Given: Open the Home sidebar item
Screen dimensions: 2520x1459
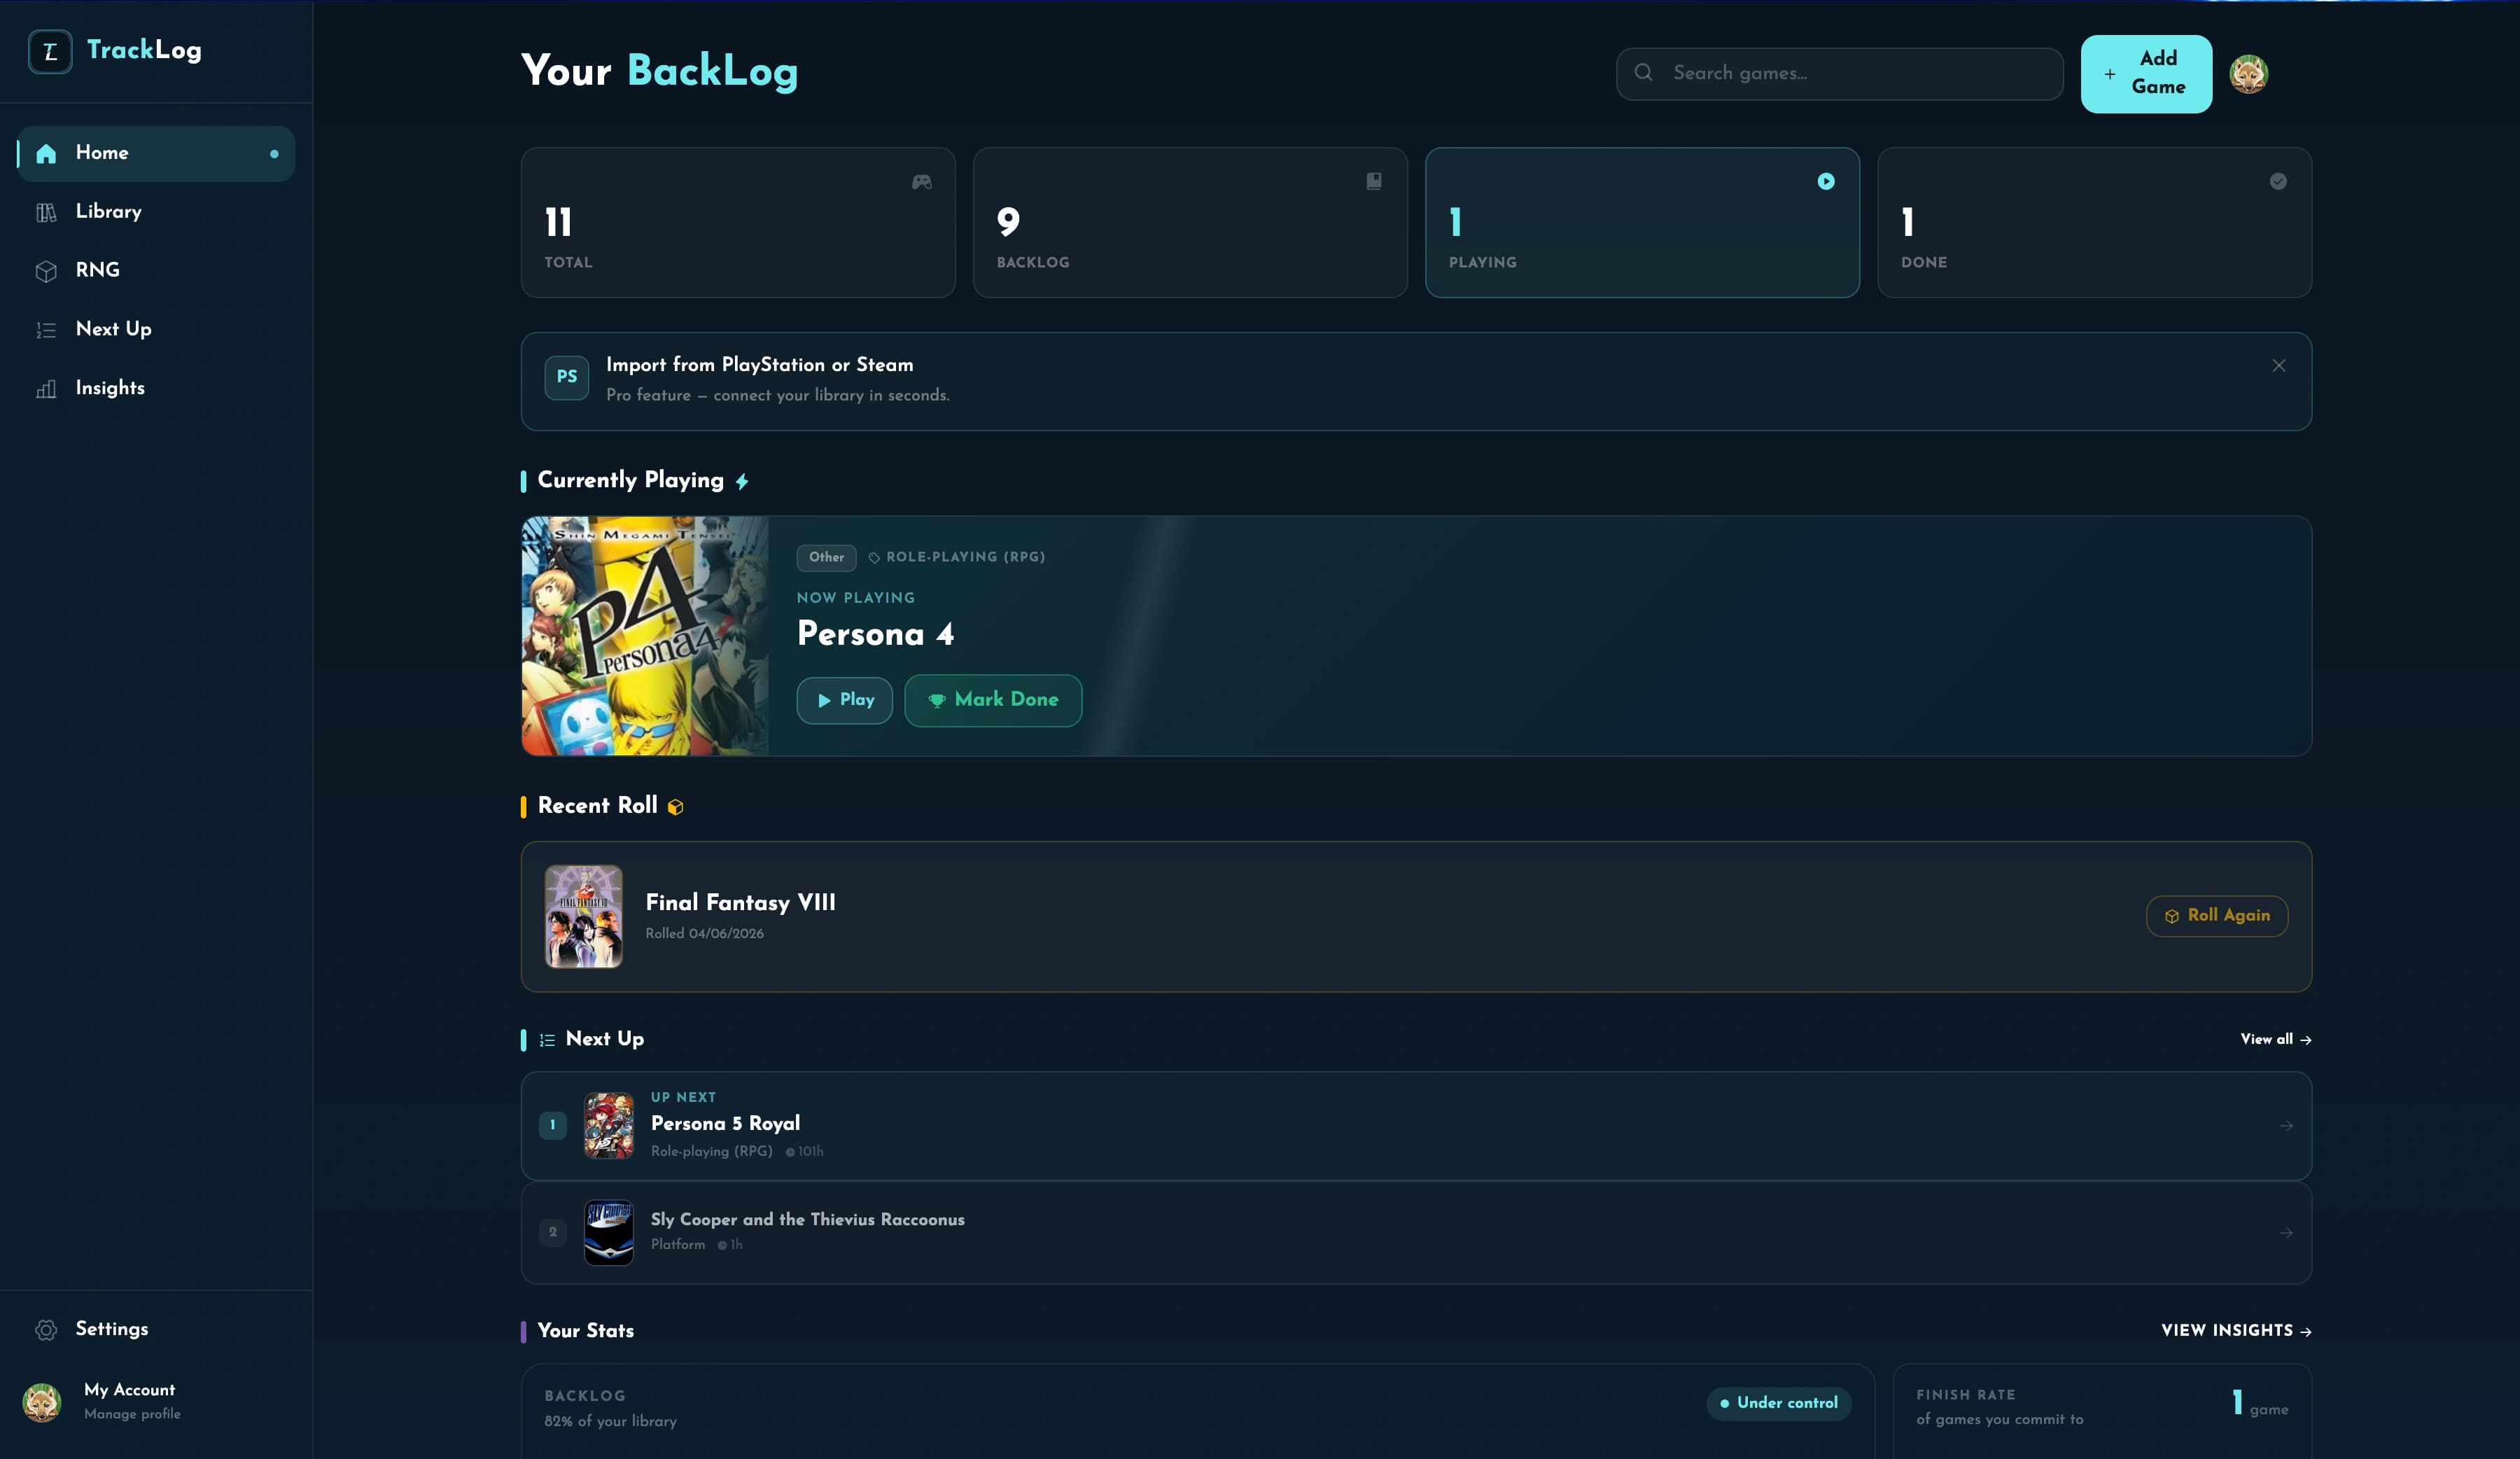Looking at the screenshot, I should 156,153.
